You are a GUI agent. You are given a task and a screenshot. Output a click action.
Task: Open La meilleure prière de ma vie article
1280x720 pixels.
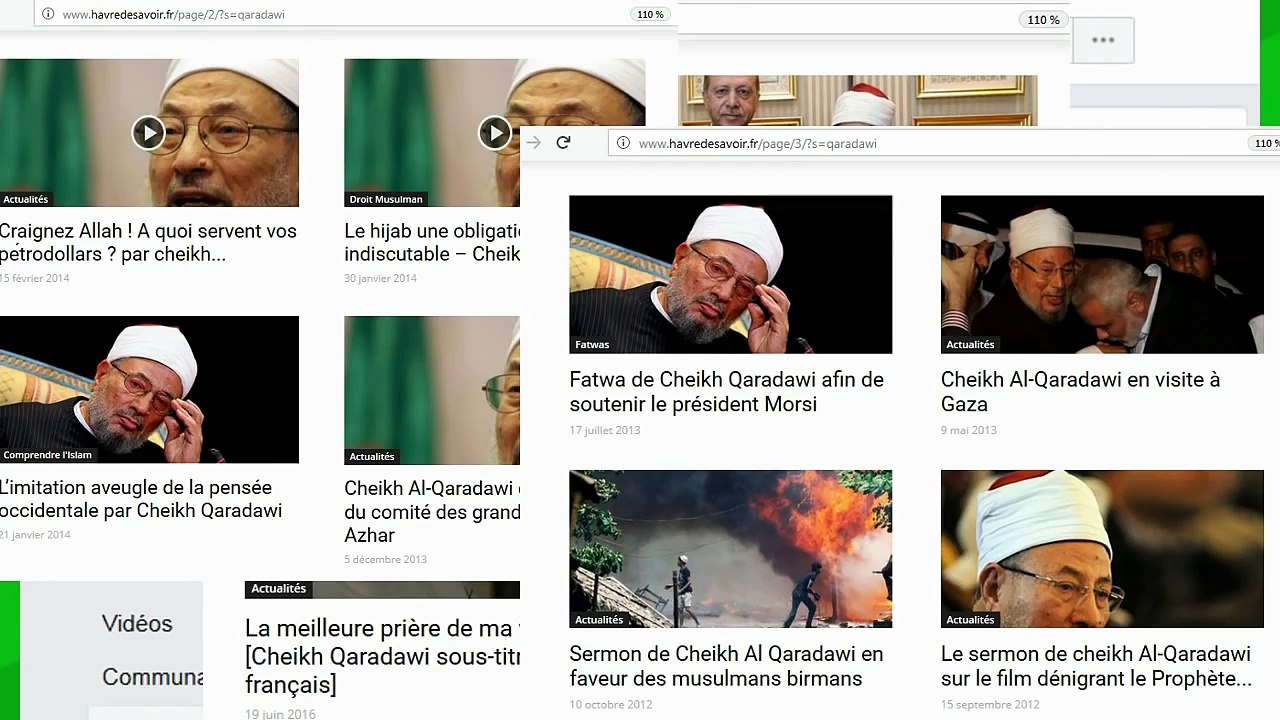coord(382,656)
